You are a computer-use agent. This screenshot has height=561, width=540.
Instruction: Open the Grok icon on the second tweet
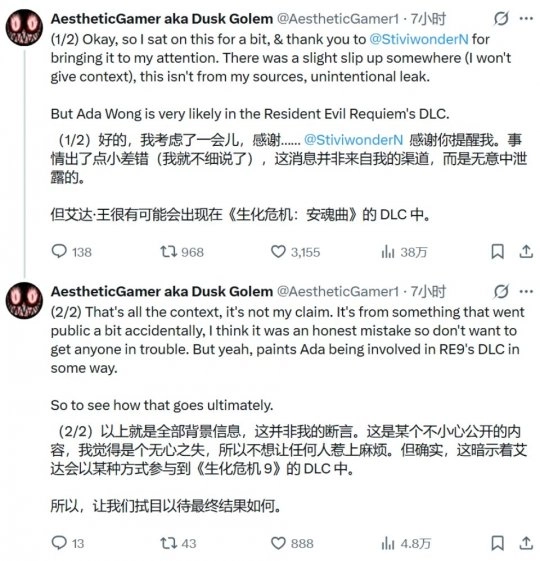coord(501,292)
